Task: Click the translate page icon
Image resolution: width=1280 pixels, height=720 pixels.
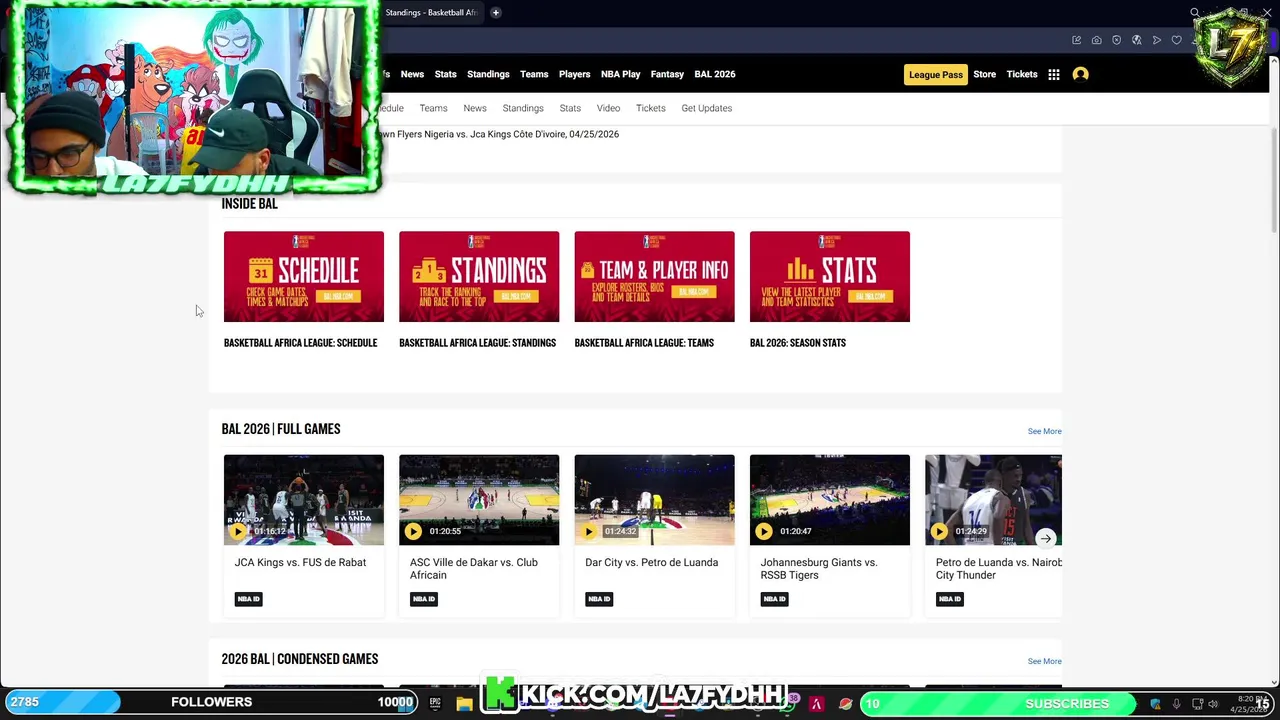Action: tap(1137, 40)
